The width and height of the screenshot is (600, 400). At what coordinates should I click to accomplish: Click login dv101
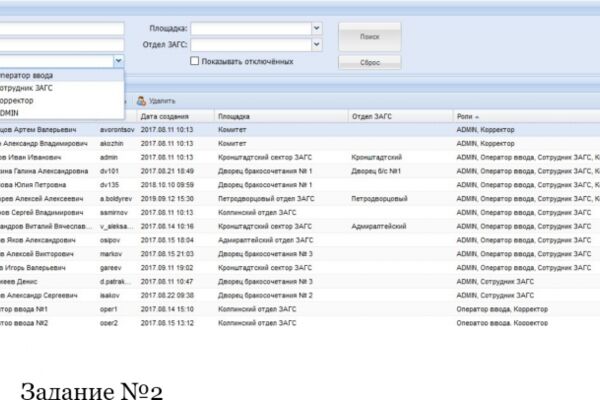click(x=109, y=171)
